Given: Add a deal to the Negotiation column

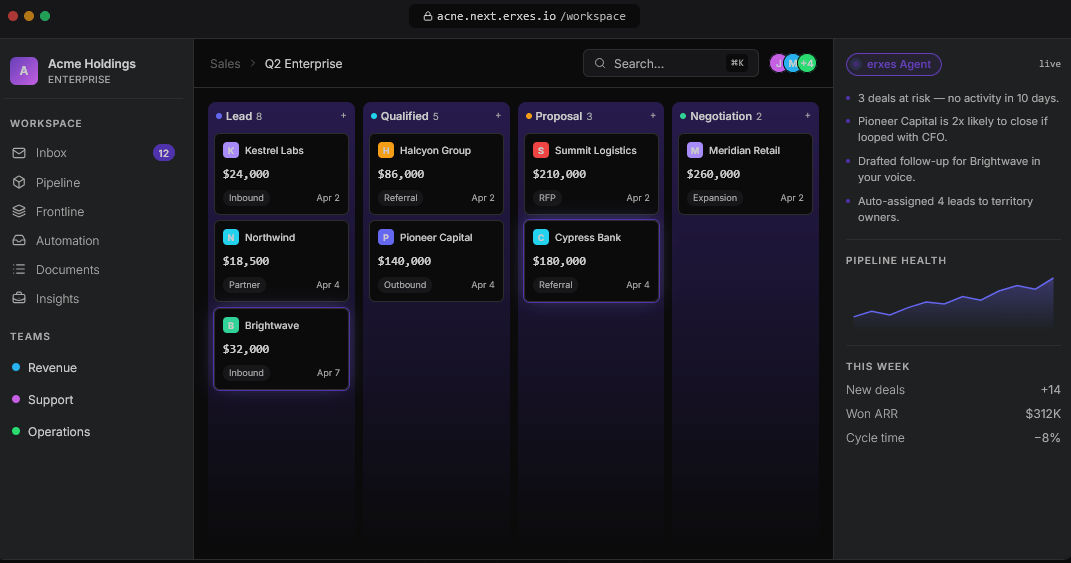Looking at the screenshot, I should pos(807,116).
